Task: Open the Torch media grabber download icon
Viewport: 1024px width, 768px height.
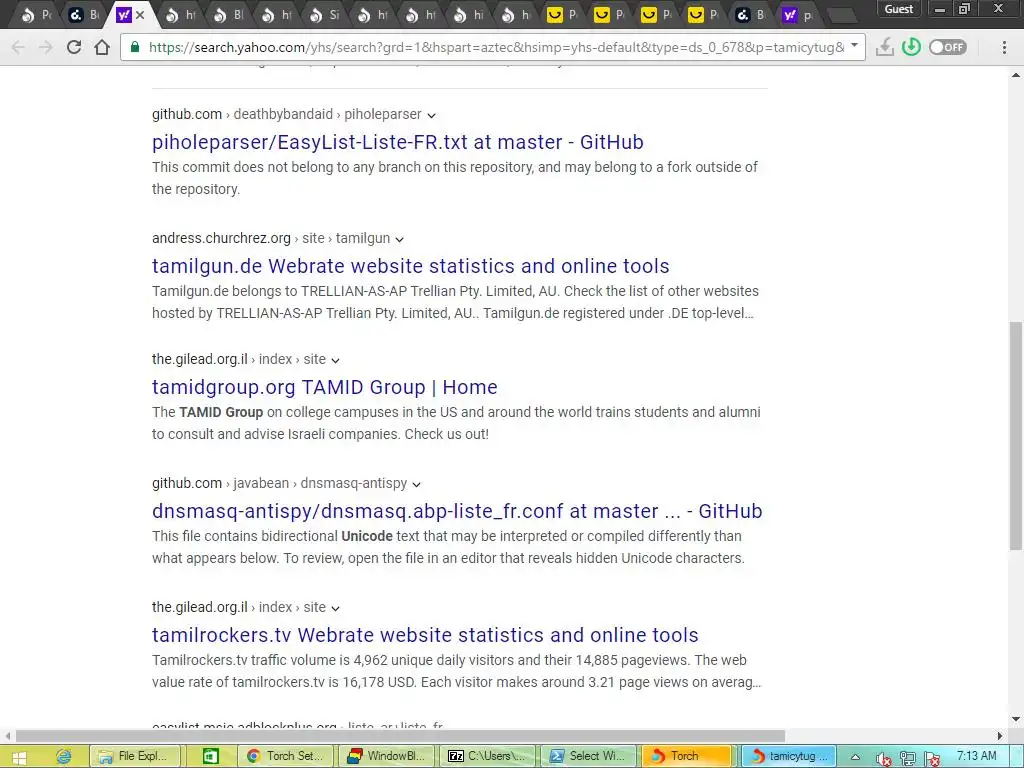Action: [884, 47]
